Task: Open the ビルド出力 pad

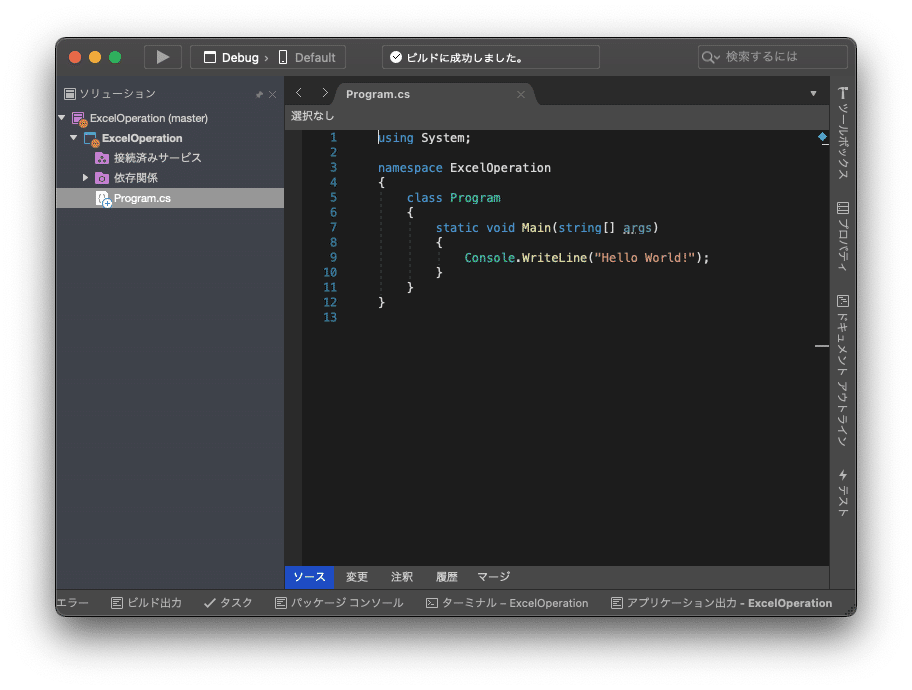Action: pos(147,603)
